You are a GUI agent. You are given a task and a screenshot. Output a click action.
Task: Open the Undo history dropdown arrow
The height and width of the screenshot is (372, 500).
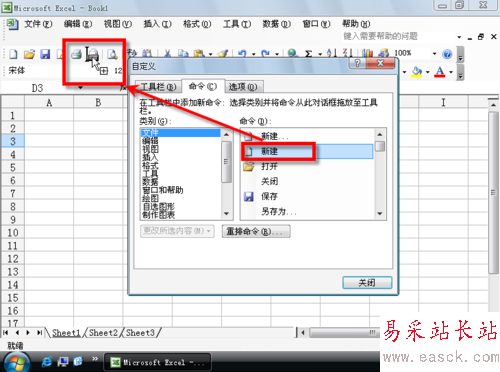pyautogui.click(x=253, y=54)
